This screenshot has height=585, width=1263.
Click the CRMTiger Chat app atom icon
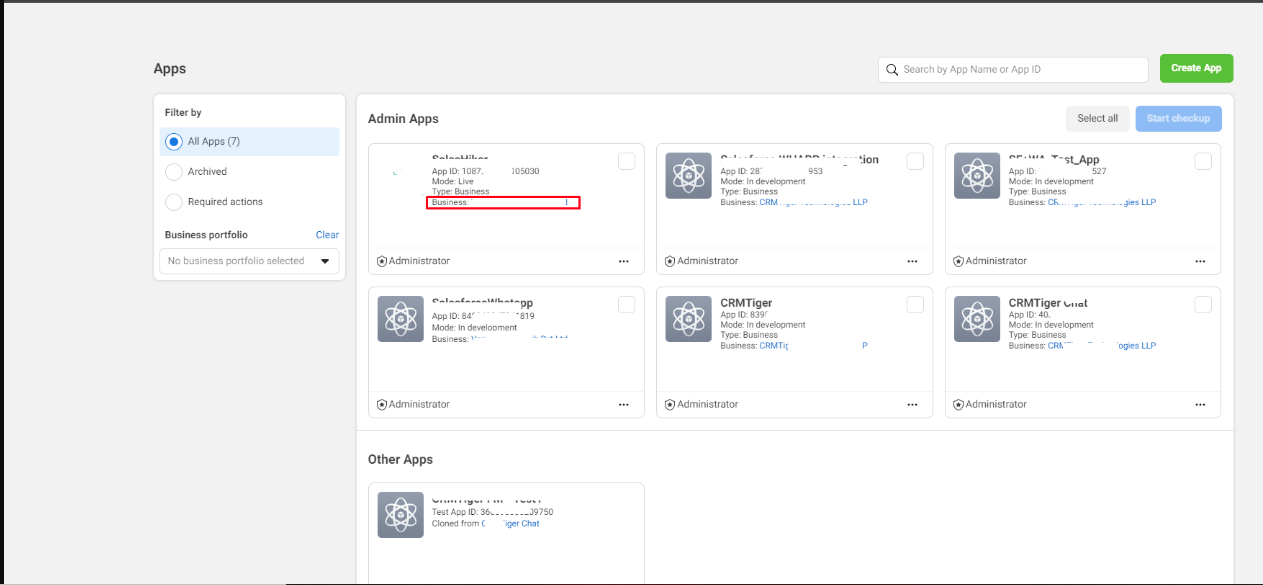(976, 320)
